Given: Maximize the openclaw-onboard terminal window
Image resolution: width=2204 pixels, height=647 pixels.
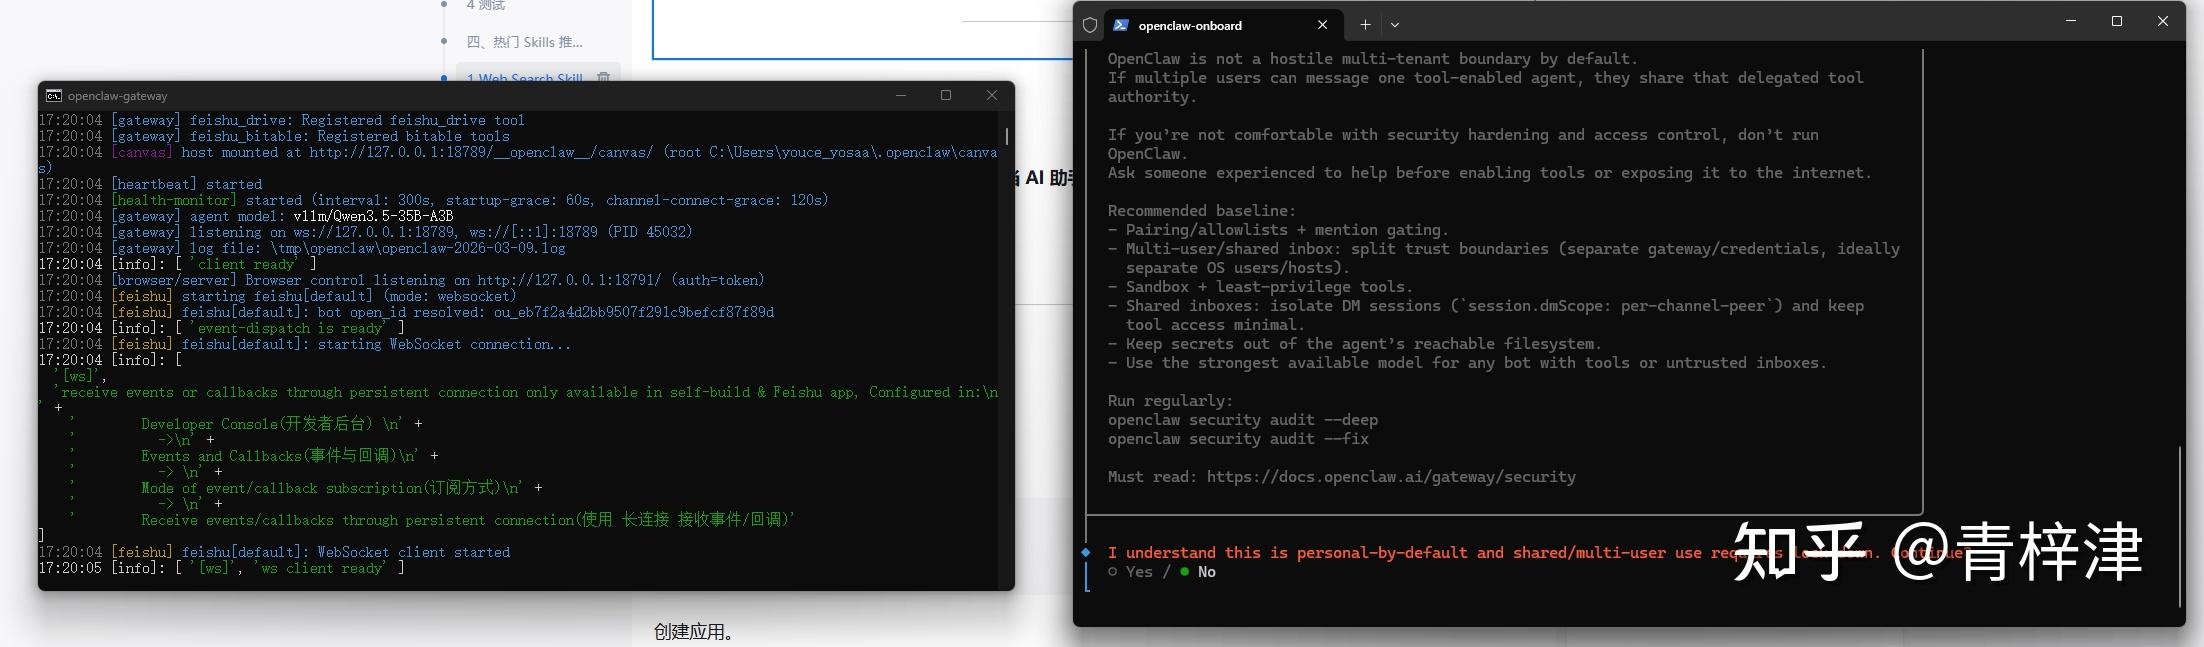Looking at the screenshot, I should coord(2116,21).
